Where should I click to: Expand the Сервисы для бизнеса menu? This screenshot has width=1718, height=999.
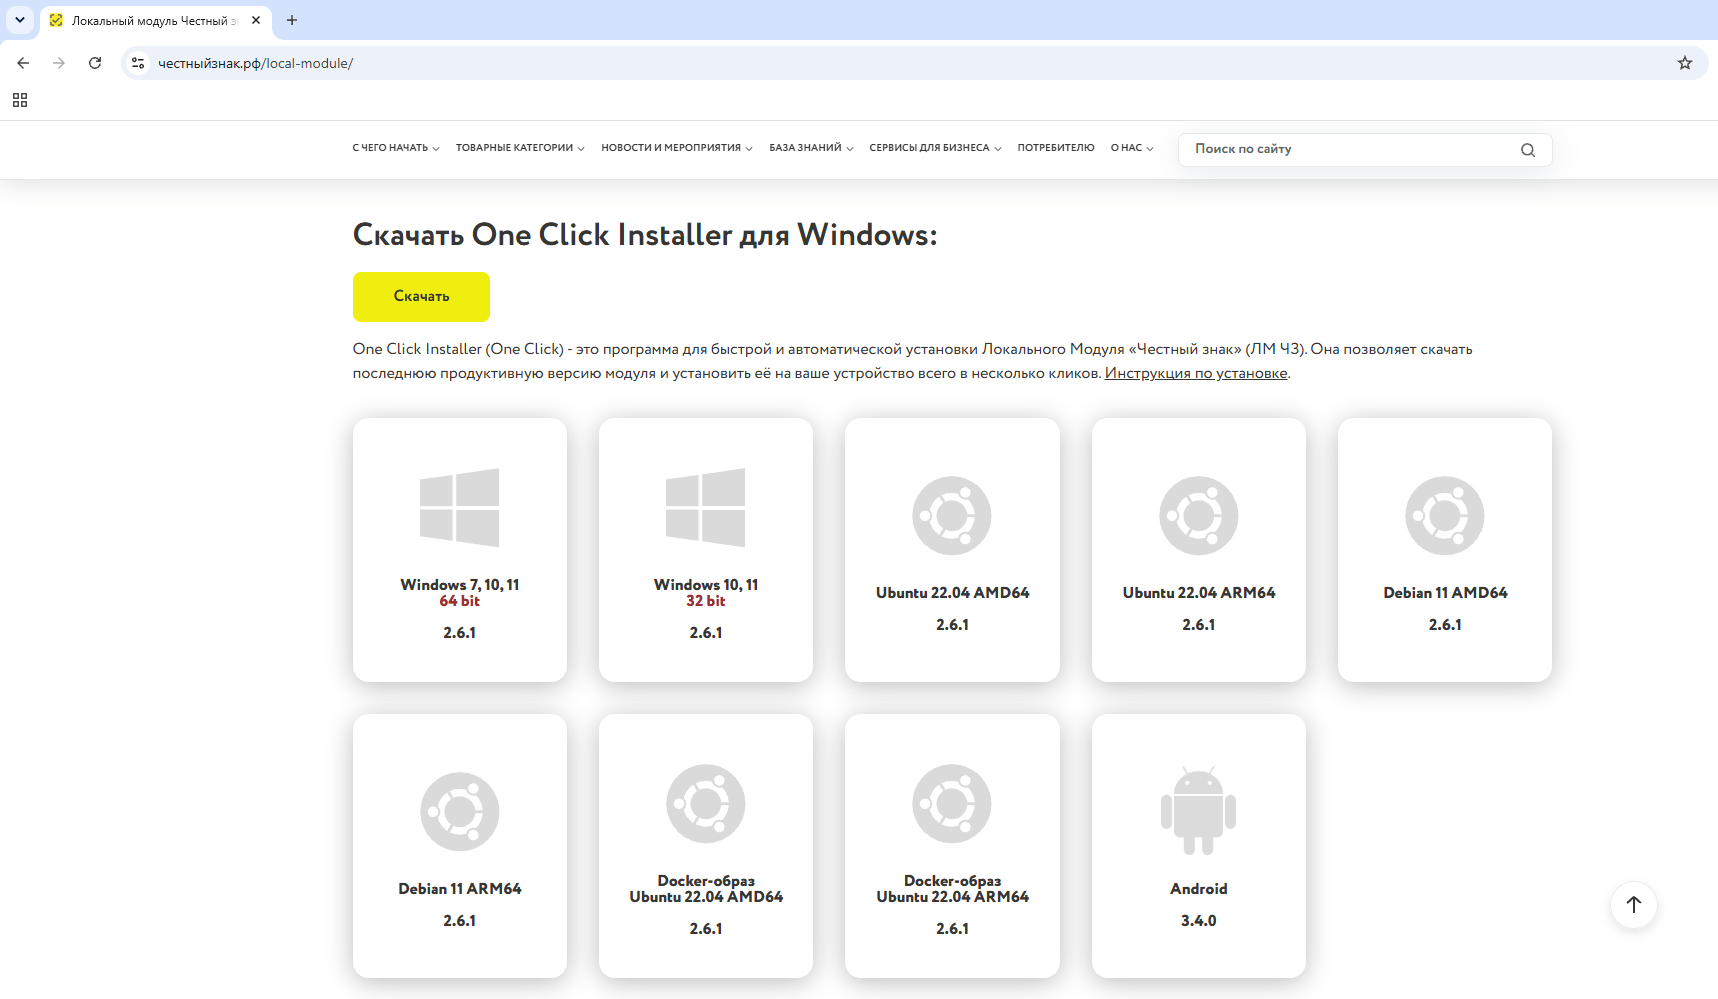click(935, 148)
